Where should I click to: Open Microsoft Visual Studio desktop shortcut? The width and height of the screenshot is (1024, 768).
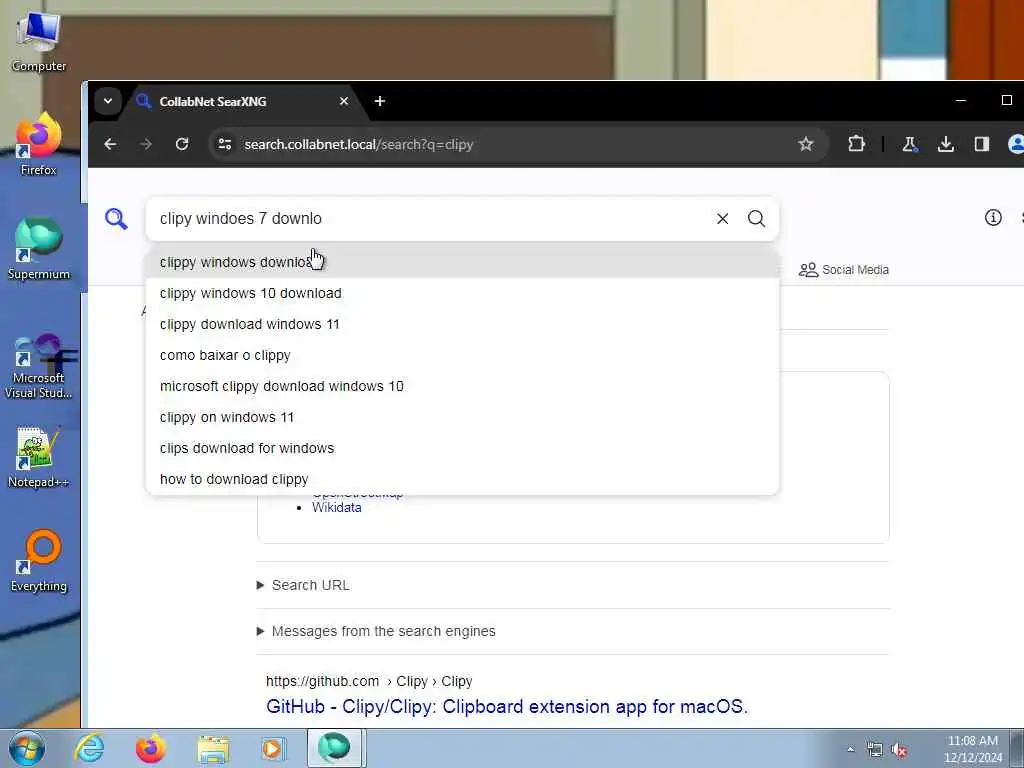point(39,366)
